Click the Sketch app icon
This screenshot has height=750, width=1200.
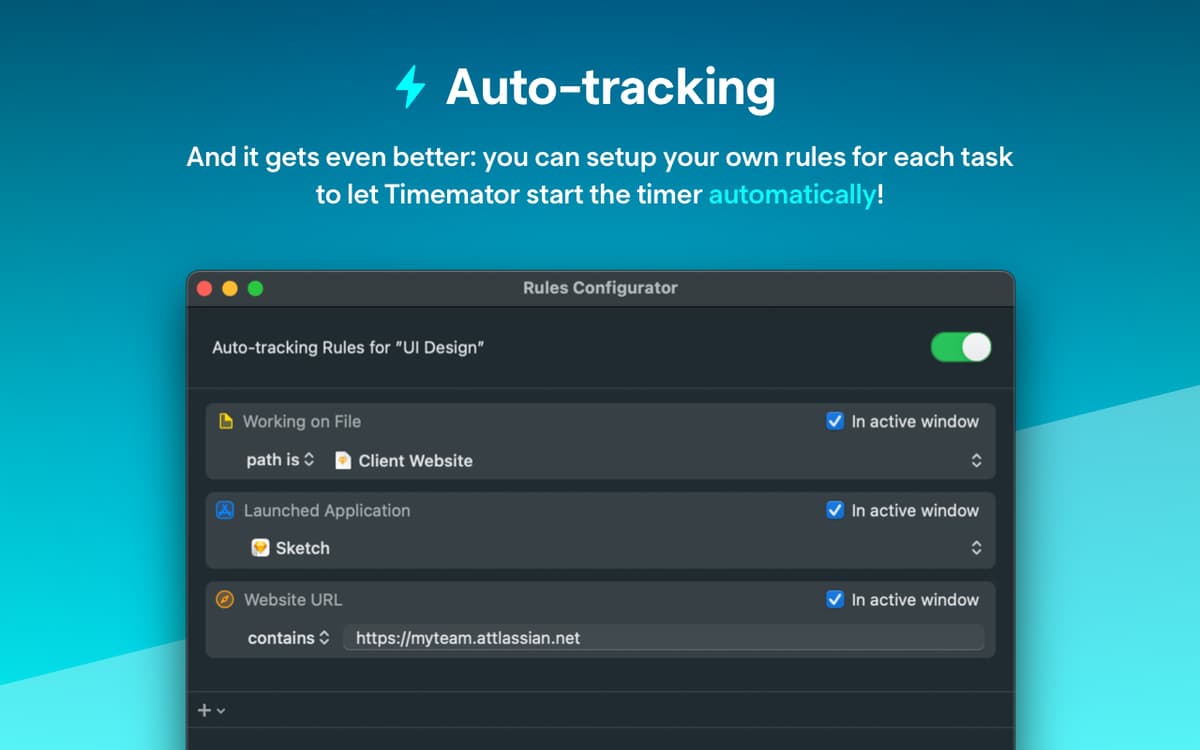(261, 548)
